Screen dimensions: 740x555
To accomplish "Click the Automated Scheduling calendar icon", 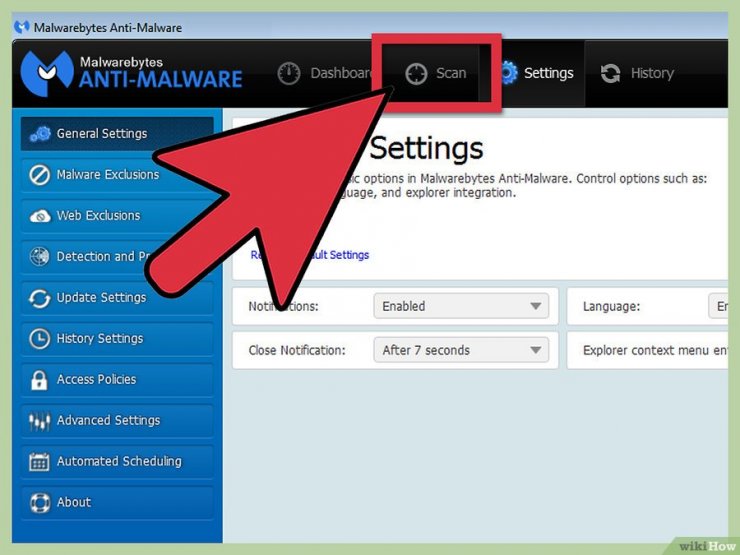I will (39, 462).
